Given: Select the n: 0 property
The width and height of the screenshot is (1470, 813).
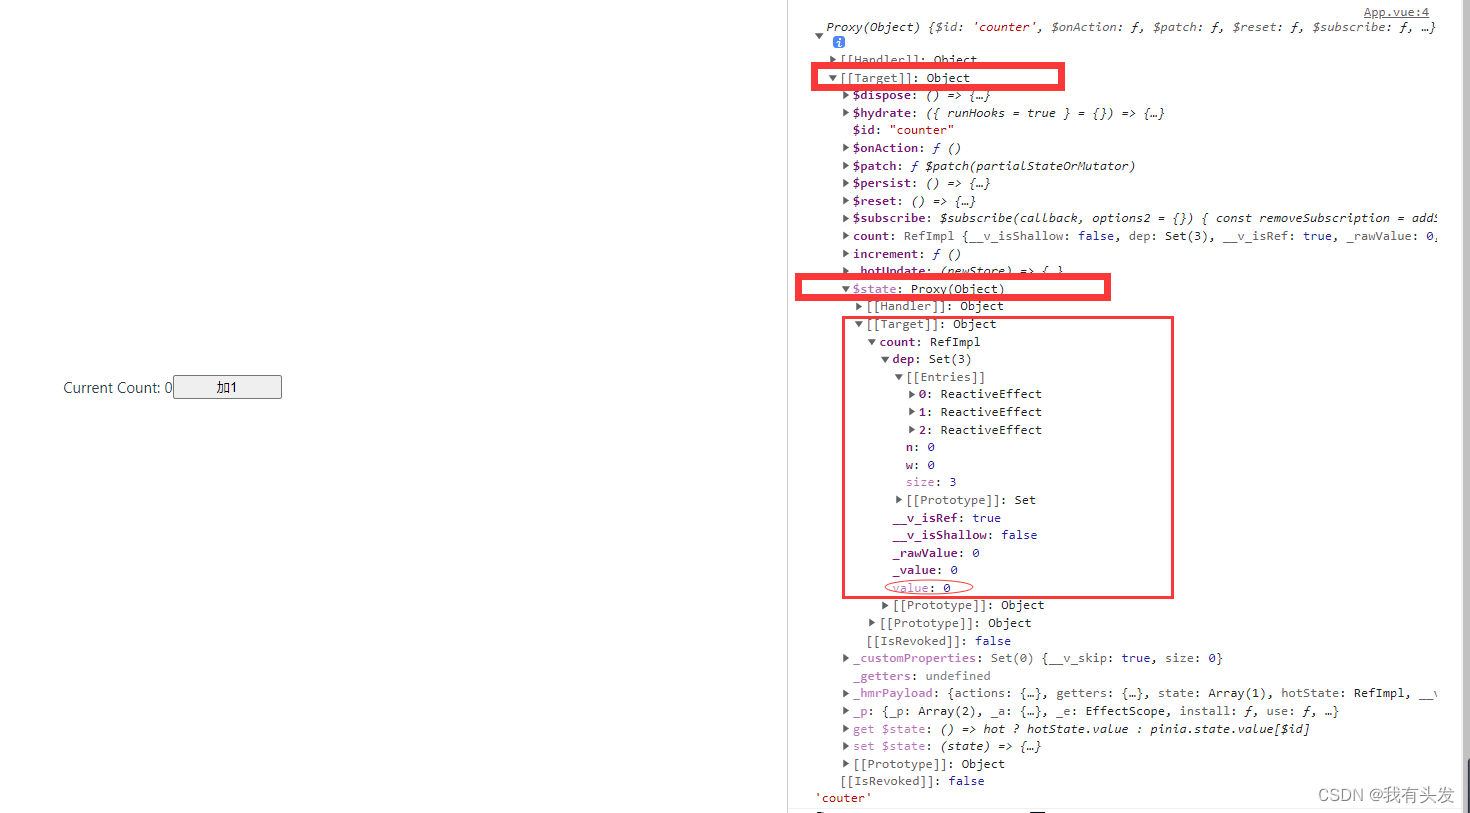Looking at the screenshot, I should click(920, 447).
